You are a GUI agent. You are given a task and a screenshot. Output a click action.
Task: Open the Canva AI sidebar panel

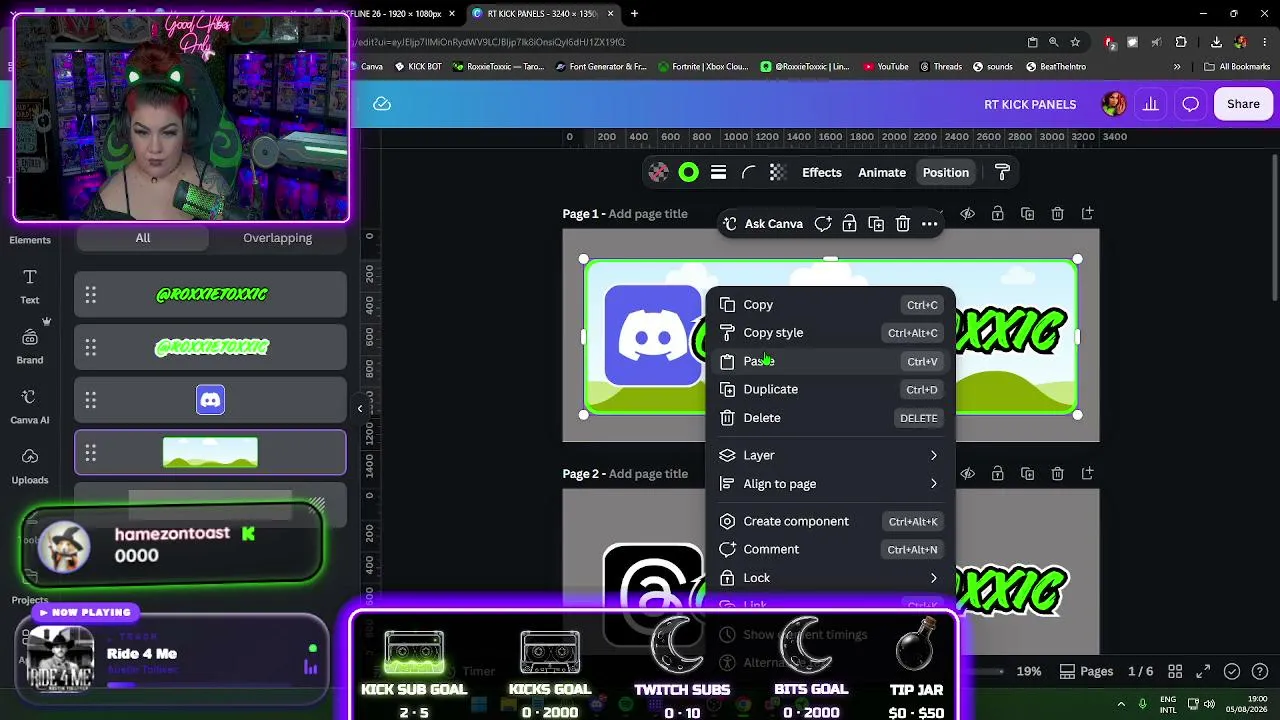(30, 406)
